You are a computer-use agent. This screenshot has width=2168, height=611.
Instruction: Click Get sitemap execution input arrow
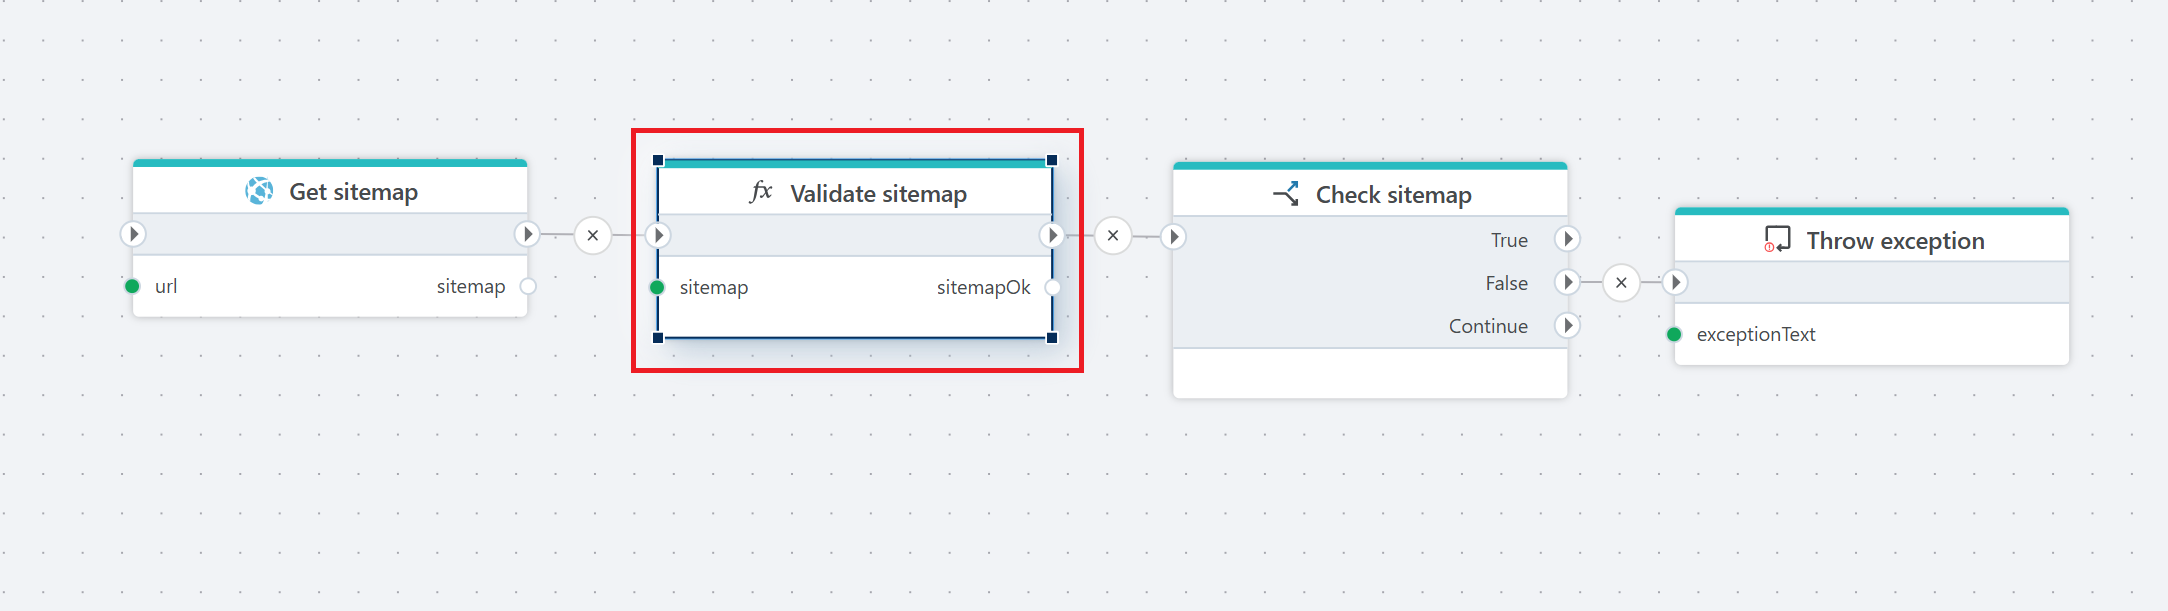[133, 234]
